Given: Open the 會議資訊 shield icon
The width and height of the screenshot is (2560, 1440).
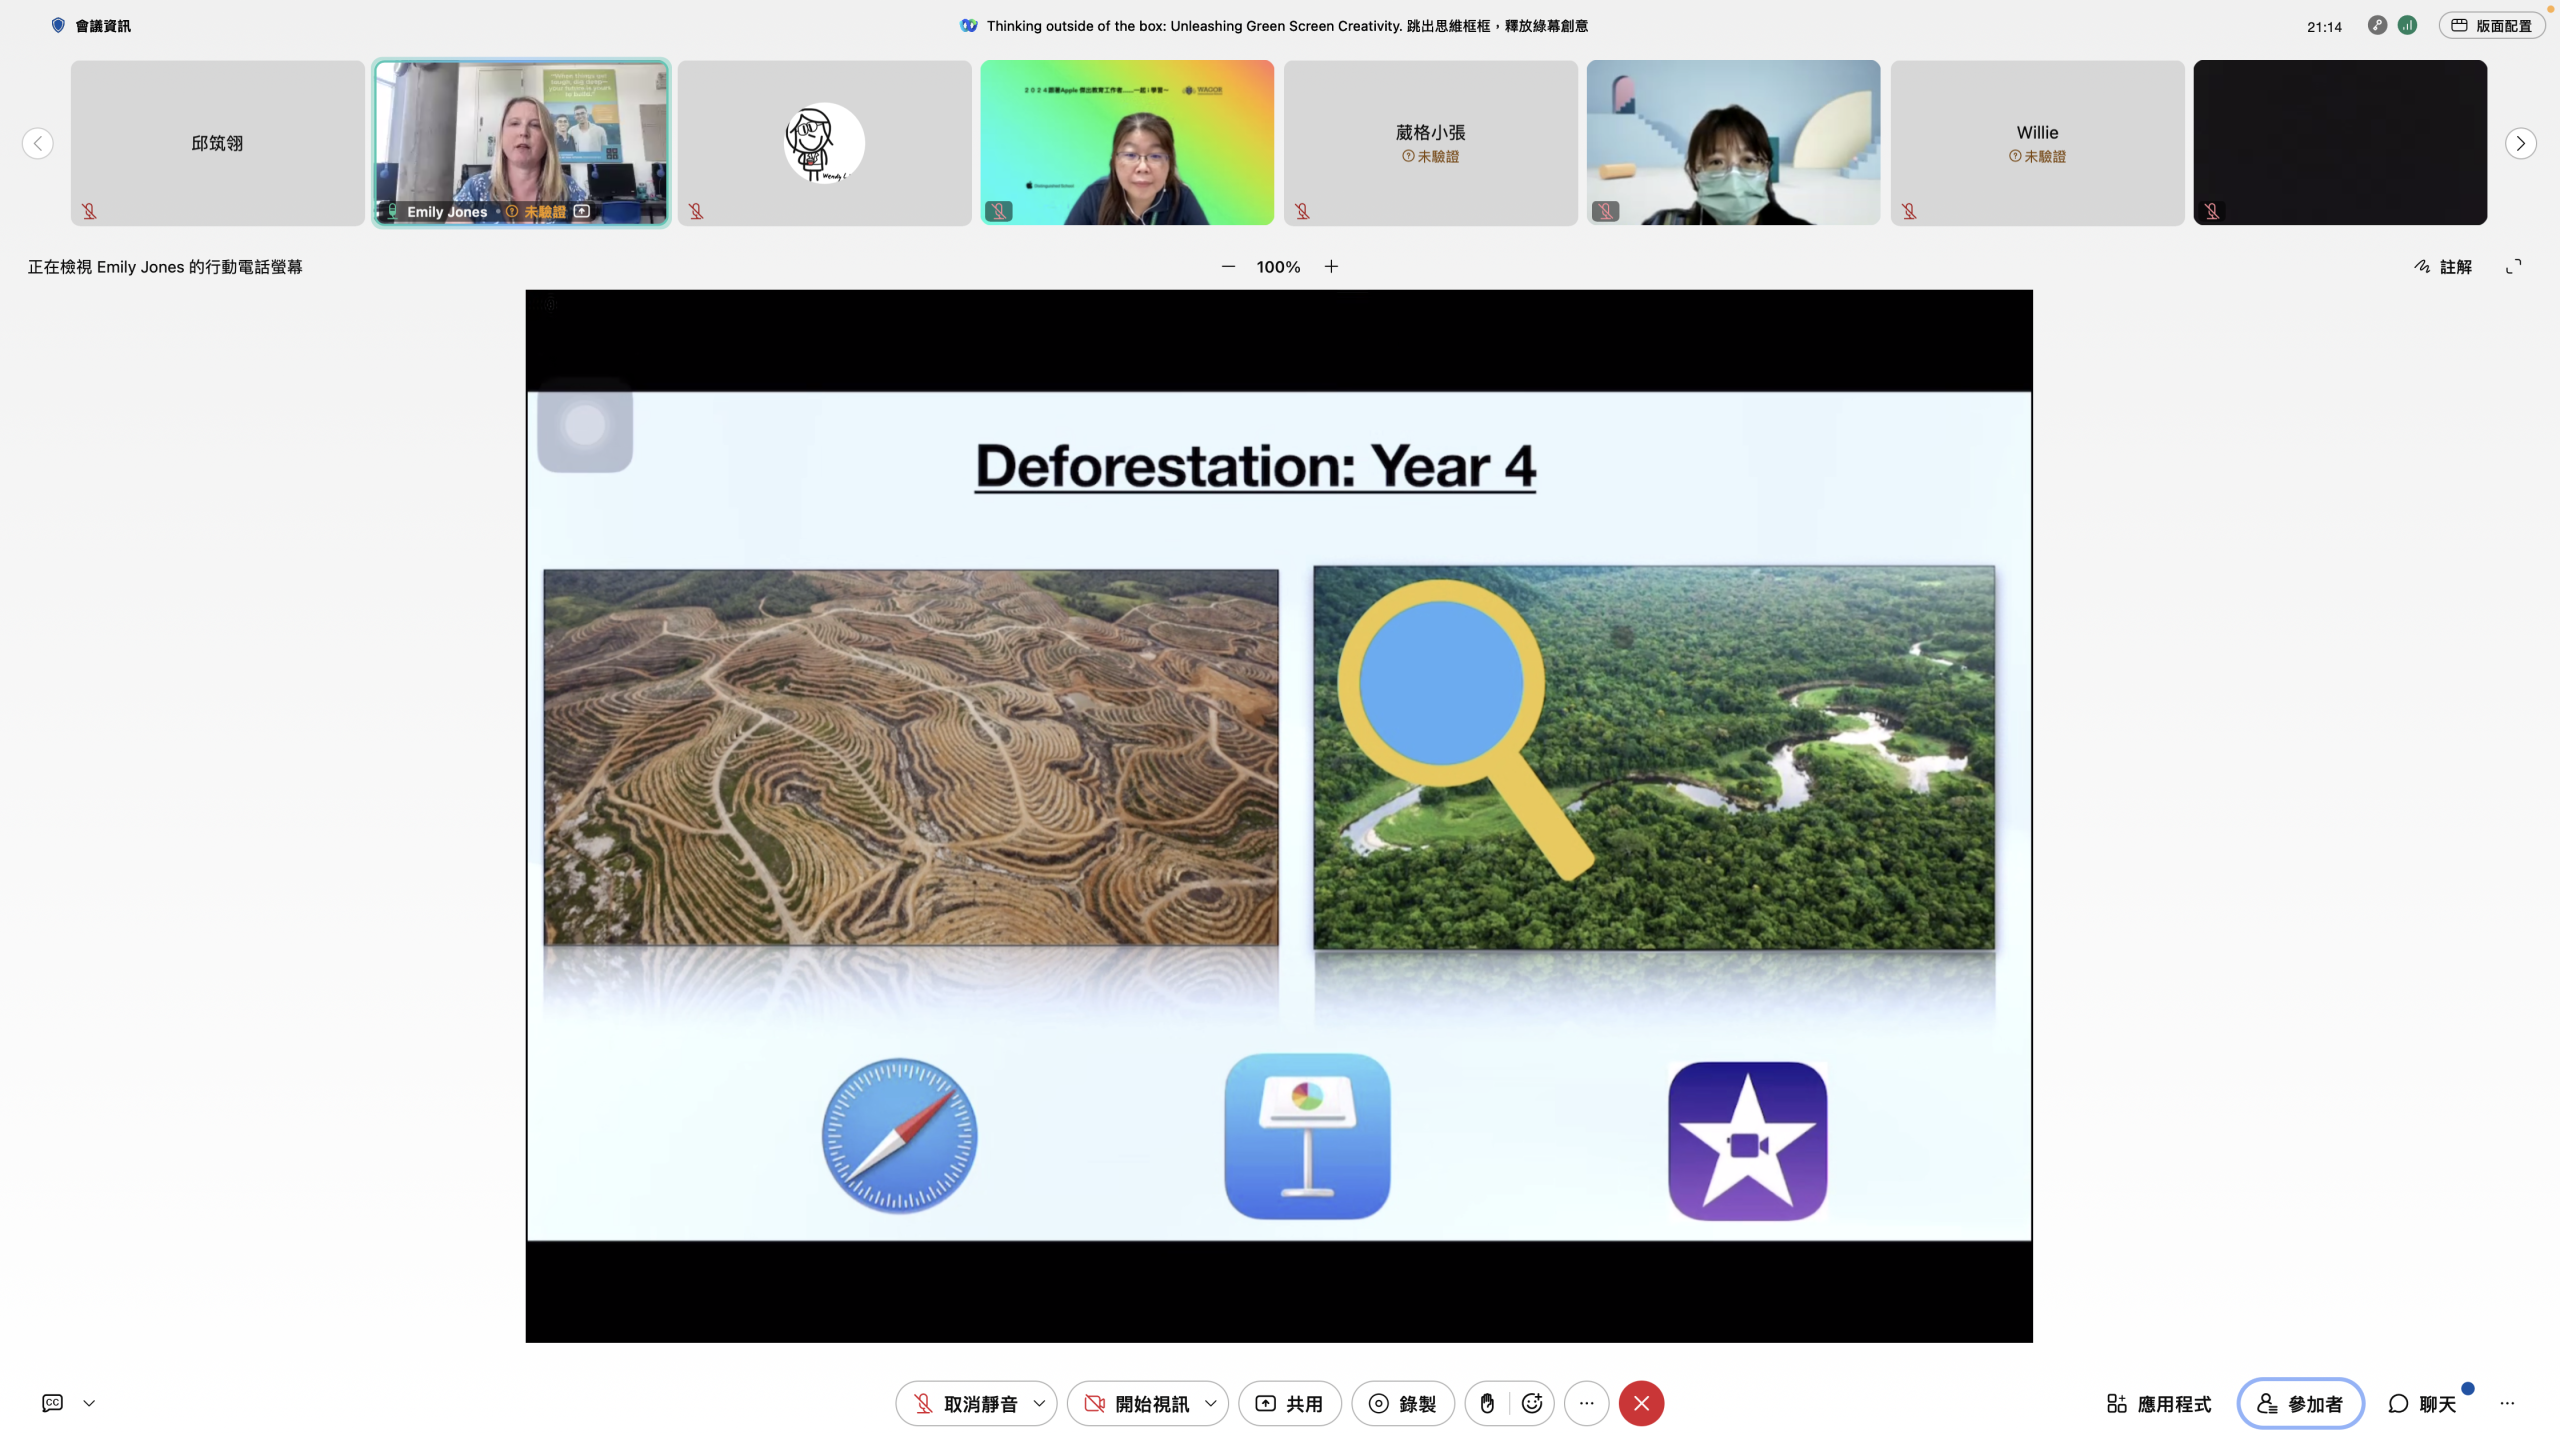Looking at the screenshot, I should point(58,25).
